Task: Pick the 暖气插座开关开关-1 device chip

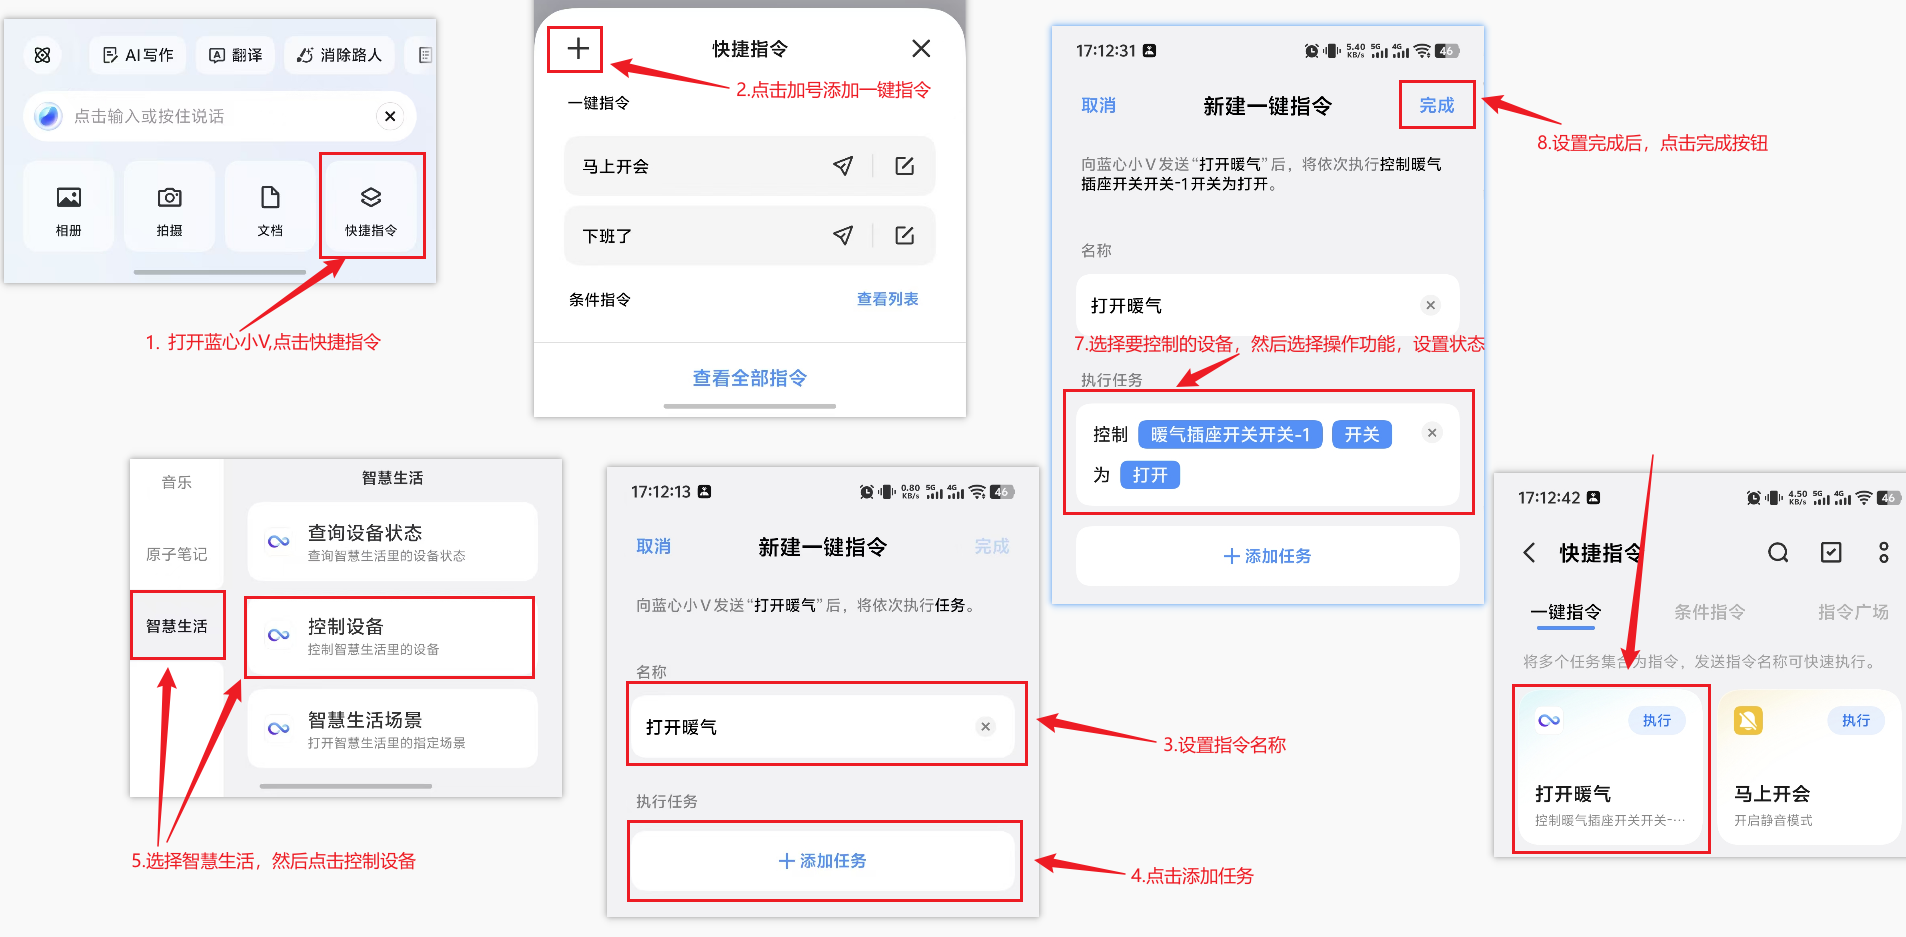Action: (x=1230, y=435)
